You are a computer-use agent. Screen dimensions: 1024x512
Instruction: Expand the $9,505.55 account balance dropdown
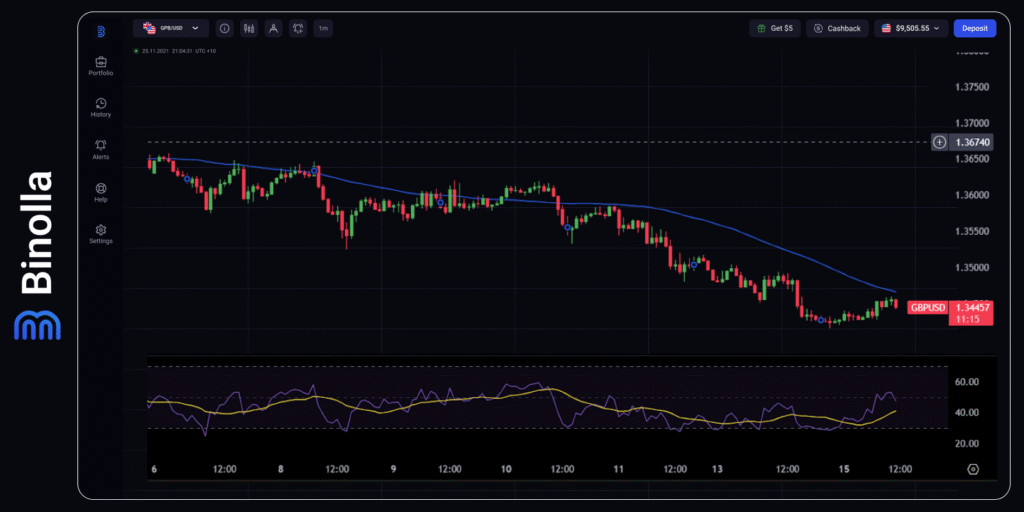point(910,28)
